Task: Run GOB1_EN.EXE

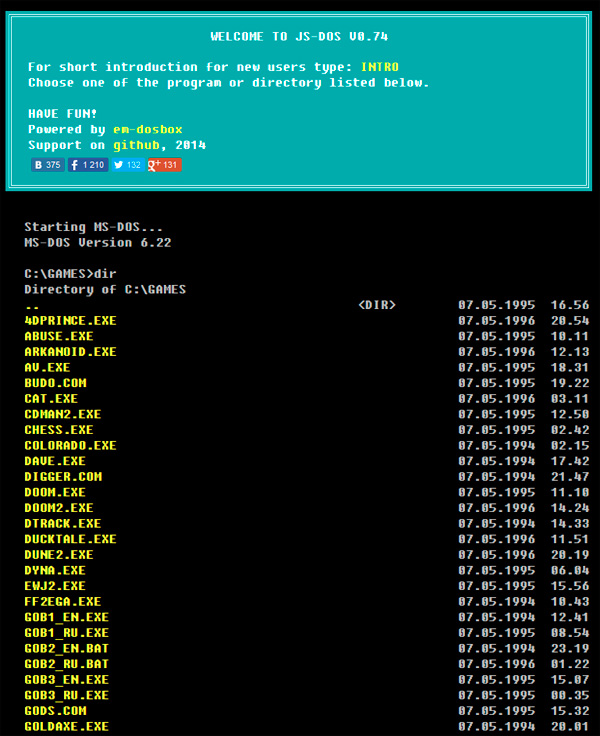Action: coord(66,617)
